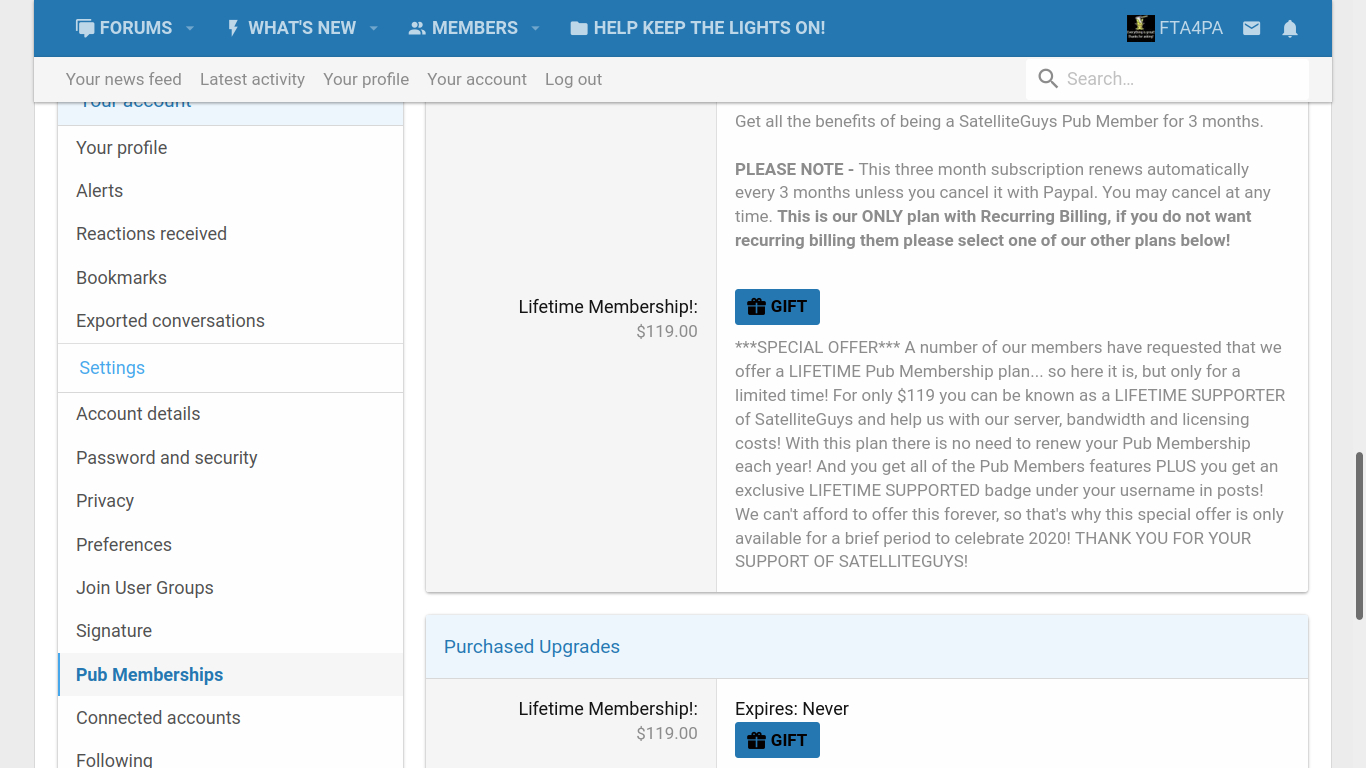Image resolution: width=1366 pixels, height=768 pixels.
Task: Open Connected accounts in sidebar
Action: pos(158,717)
